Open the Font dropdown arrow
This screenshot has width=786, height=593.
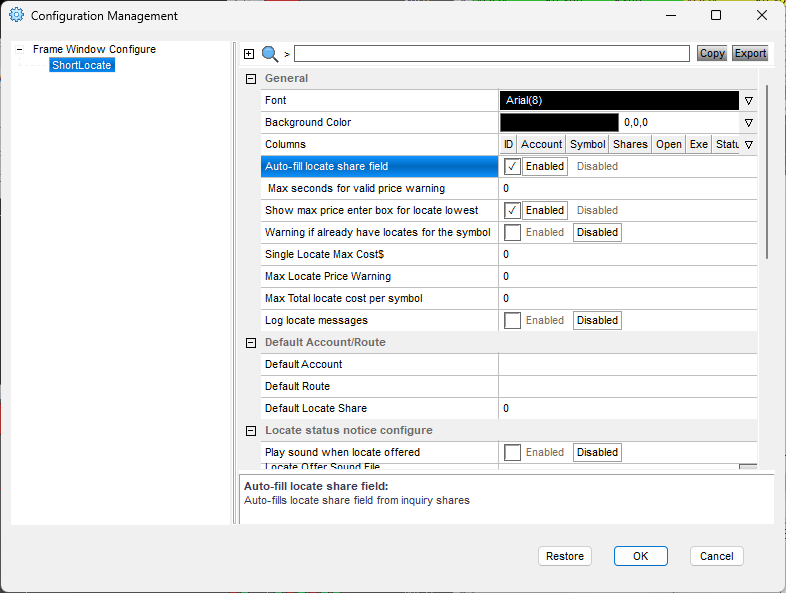[748, 101]
